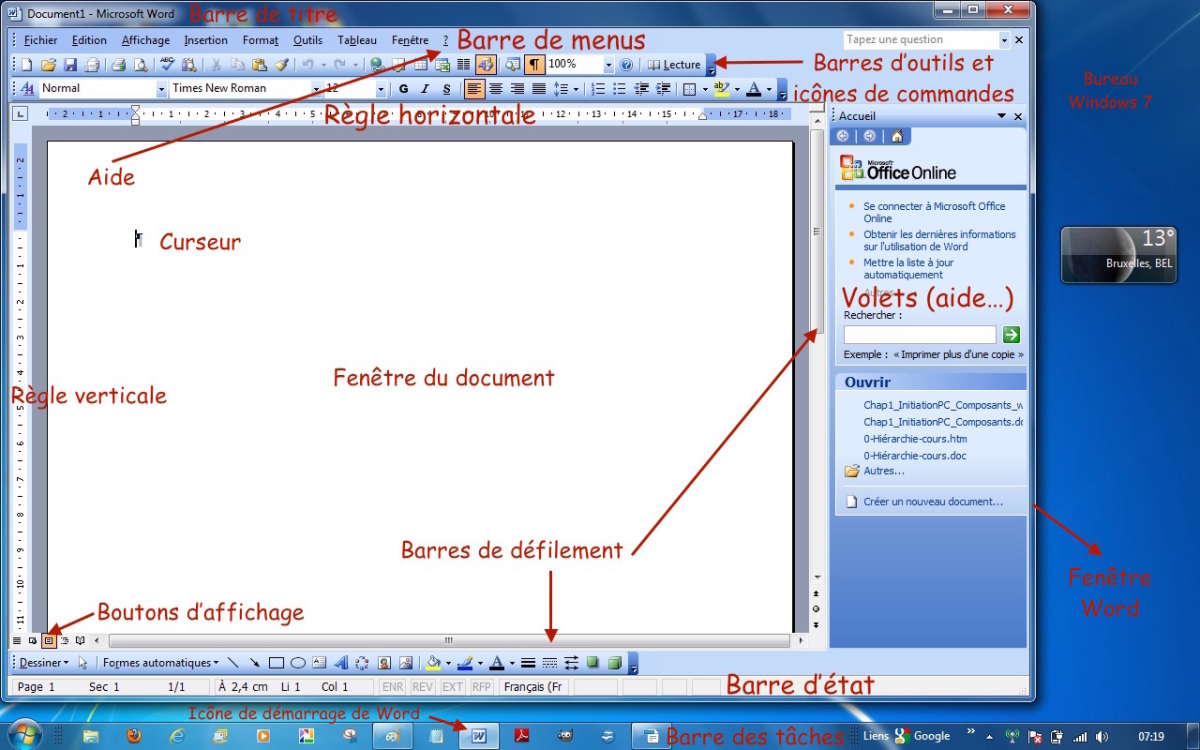Save the document with the floppy disk icon

click(x=70, y=65)
